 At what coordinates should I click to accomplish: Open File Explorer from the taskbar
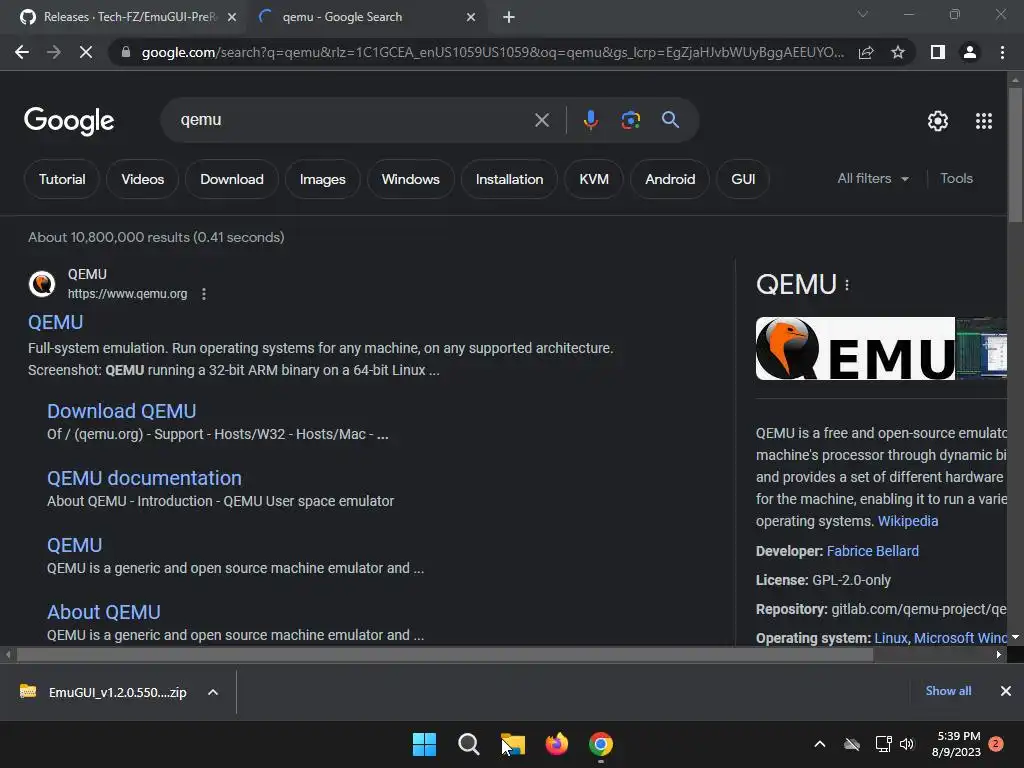click(x=513, y=744)
